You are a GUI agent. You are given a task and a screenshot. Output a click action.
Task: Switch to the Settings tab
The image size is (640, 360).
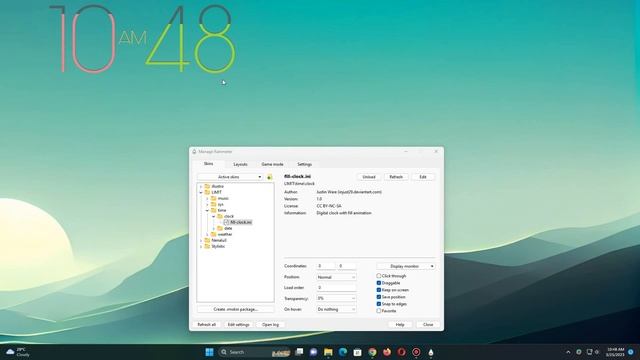pos(304,164)
